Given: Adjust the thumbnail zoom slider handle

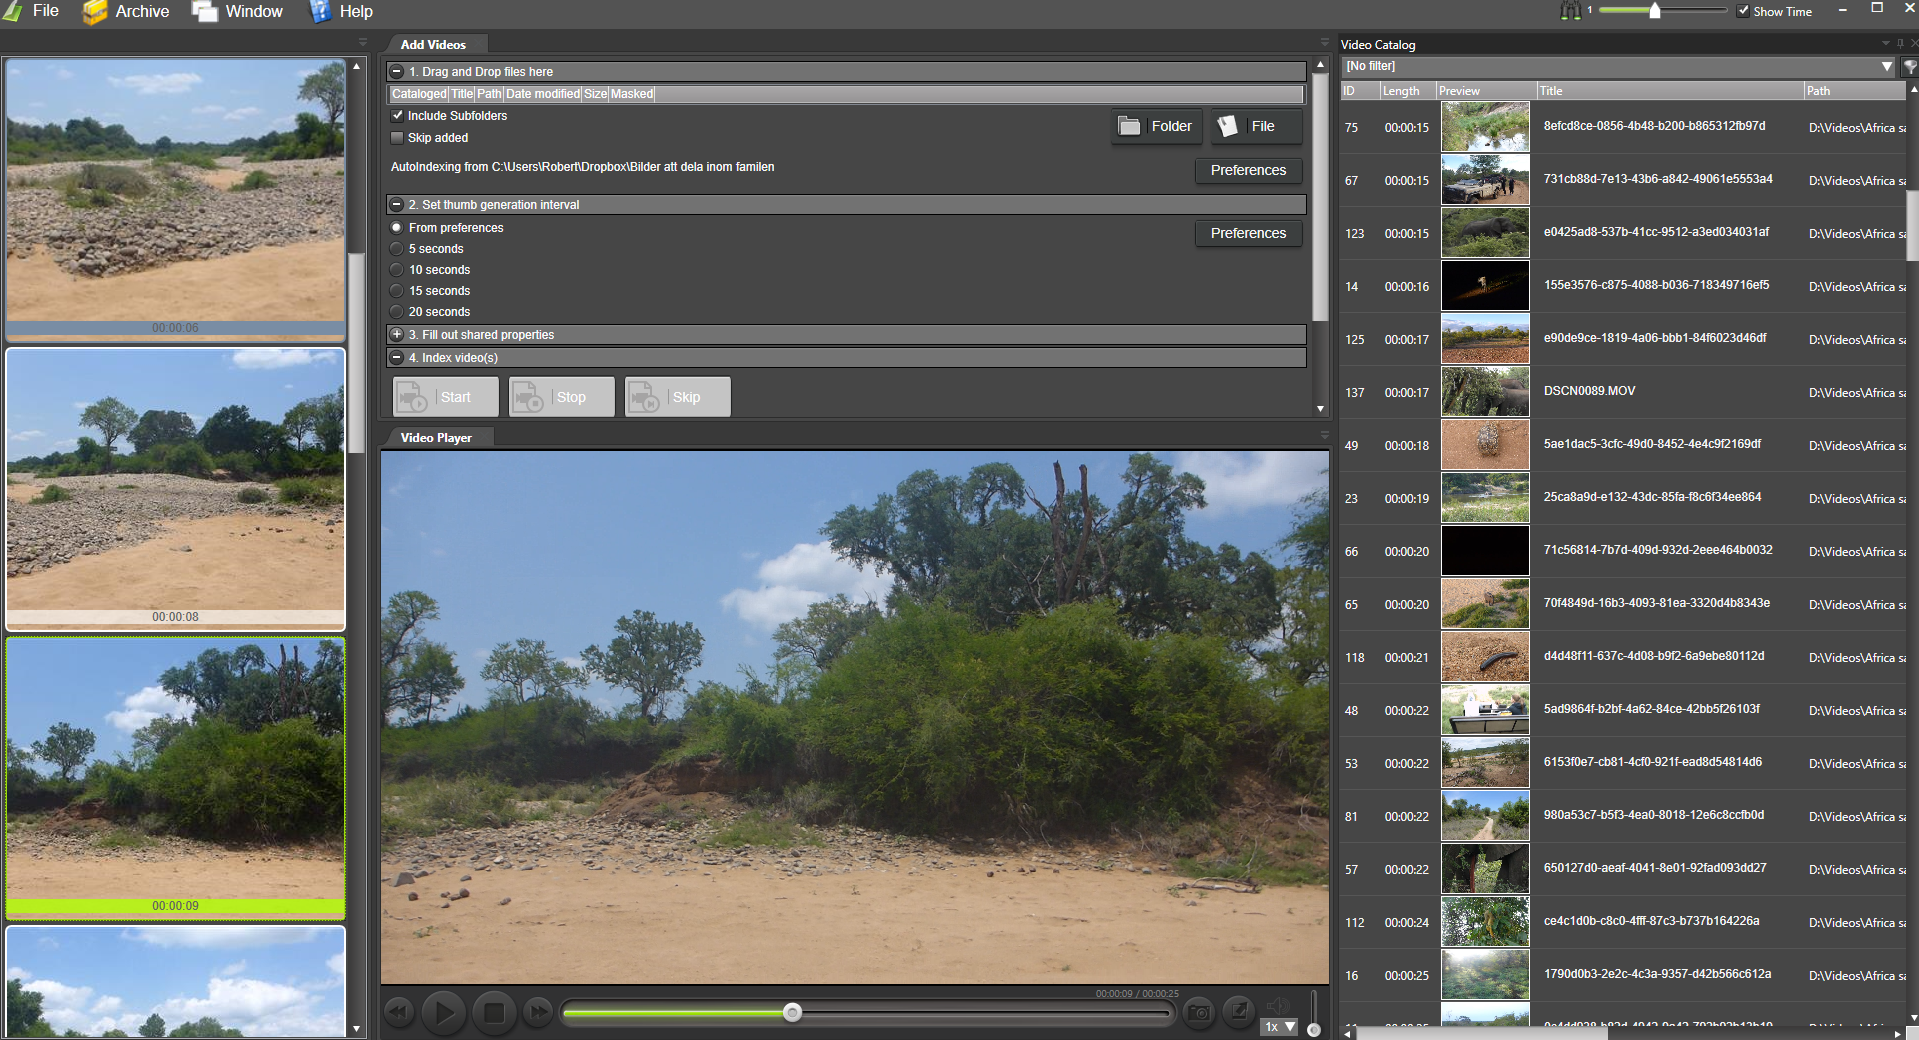Looking at the screenshot, I should tap(1654, 11).
